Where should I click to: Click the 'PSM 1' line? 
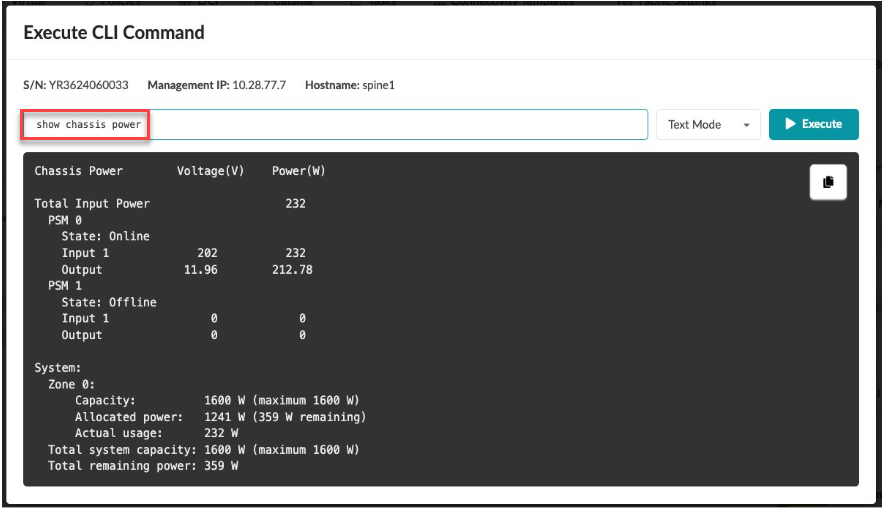[65, 286]
